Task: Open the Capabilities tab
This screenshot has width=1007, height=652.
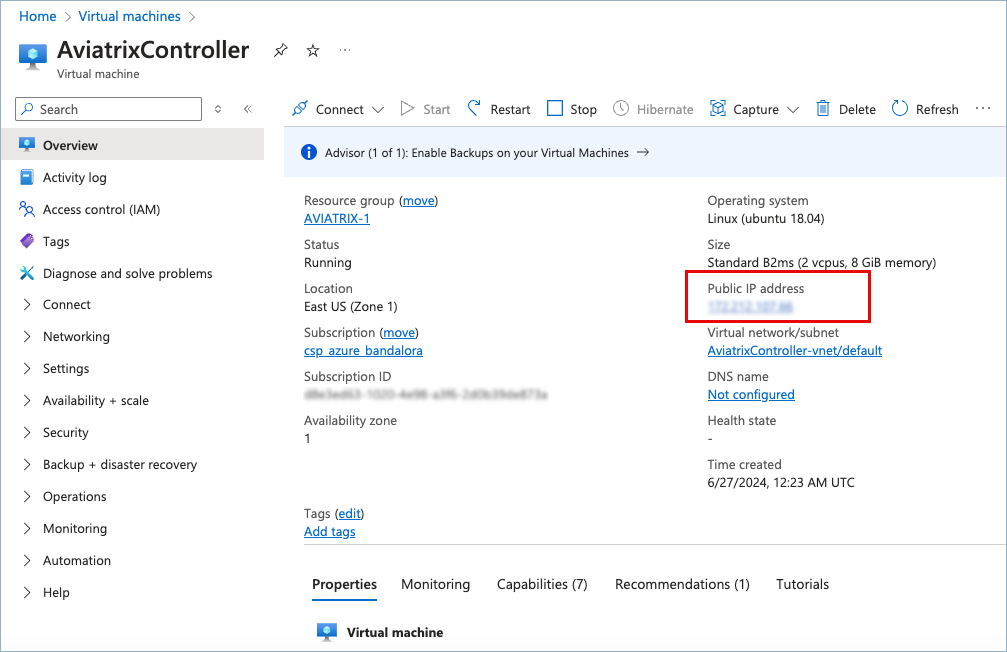Action: (x=541, y=584)
